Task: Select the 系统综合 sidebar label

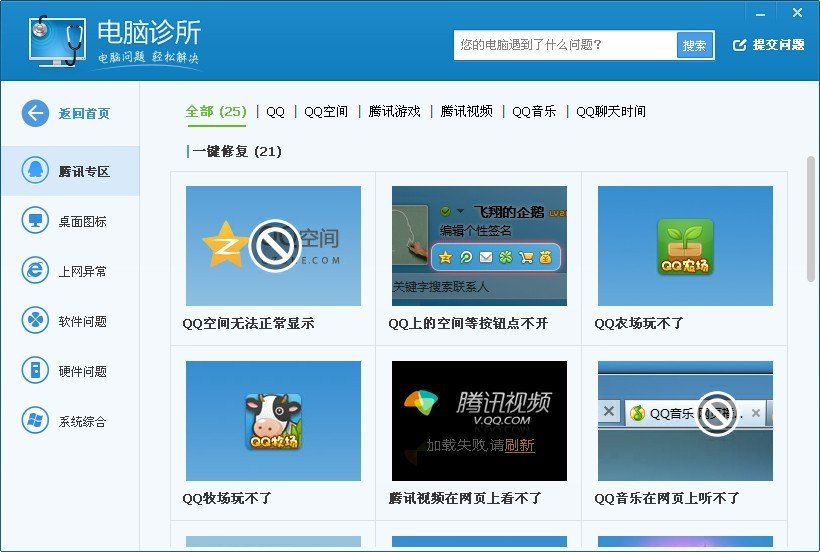Action: (x=83, y=421)
